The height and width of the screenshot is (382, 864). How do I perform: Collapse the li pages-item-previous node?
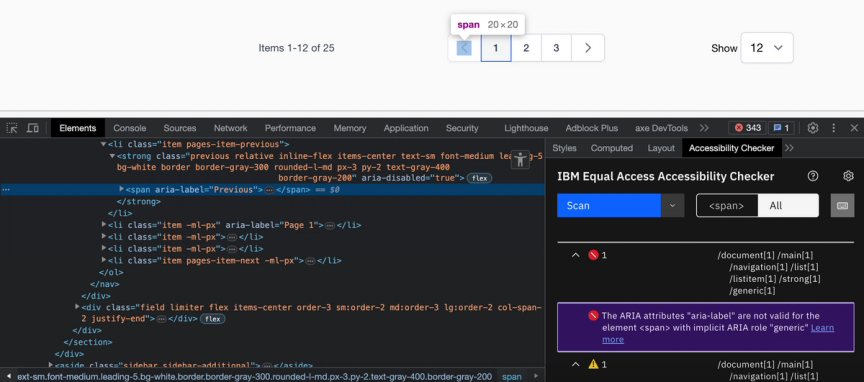(x=103, y=144)
